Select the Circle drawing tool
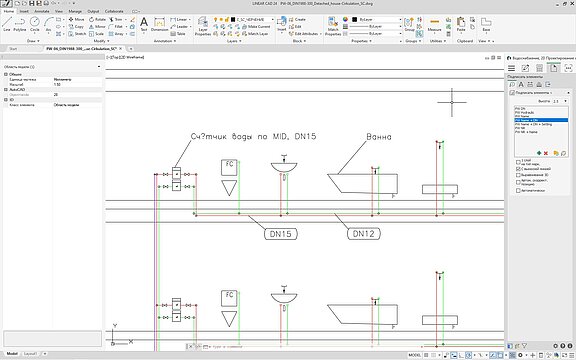Screen dimensions: 576x360 coord(35,24)
